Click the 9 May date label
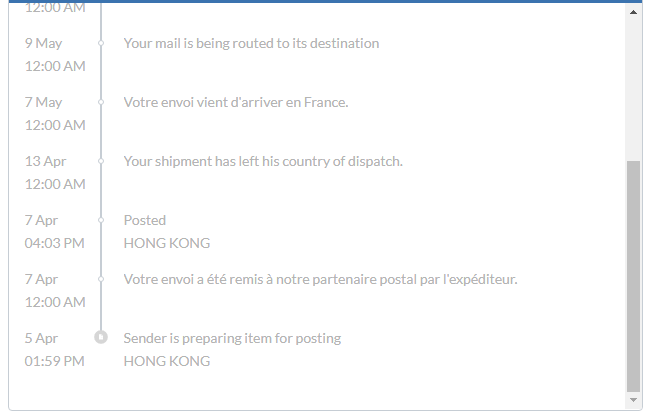Viewport: 652px width, 417px height. click(43, 44)
